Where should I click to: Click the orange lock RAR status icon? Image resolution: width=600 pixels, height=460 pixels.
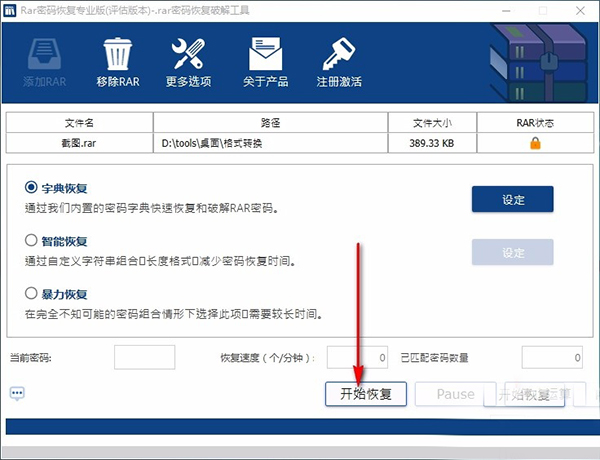pos(535,144)
